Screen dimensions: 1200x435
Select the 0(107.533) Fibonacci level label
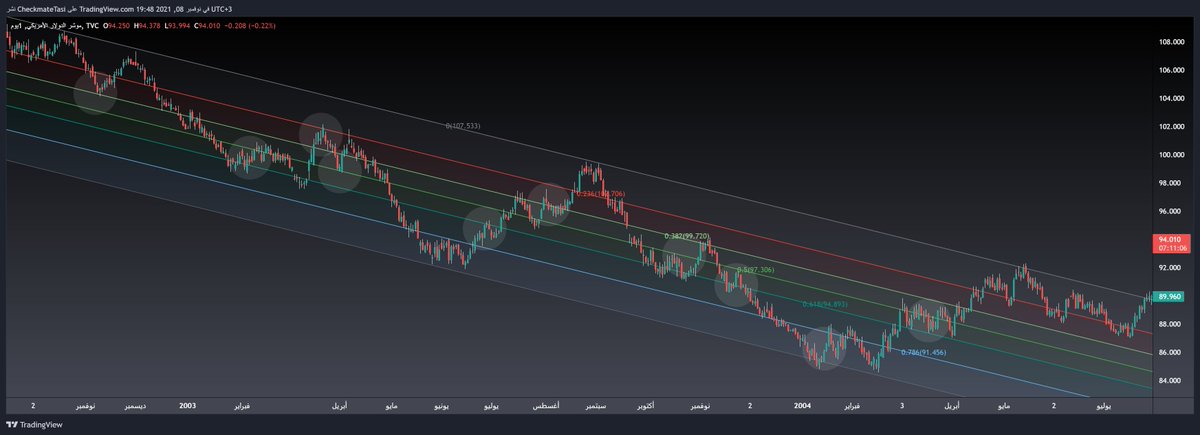click(x=463, y=126)
